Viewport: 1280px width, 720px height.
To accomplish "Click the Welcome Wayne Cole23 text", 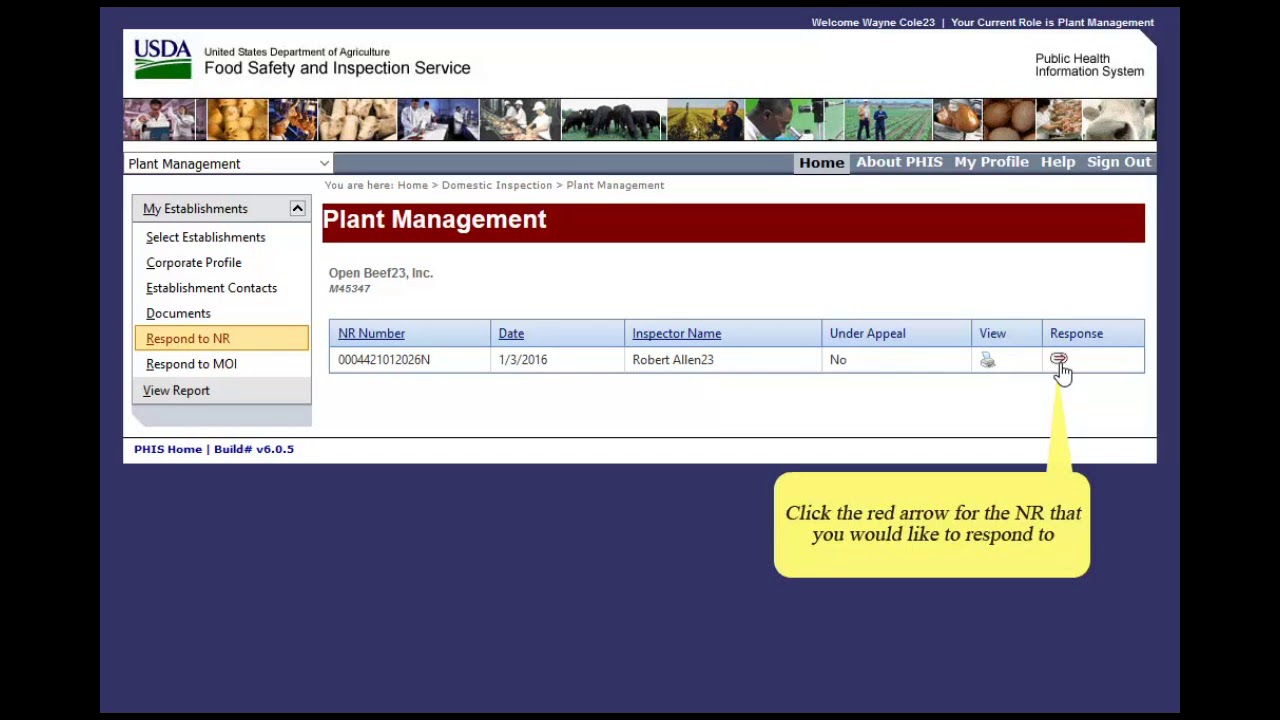I will pyautogui.click(x=873, y=22).
